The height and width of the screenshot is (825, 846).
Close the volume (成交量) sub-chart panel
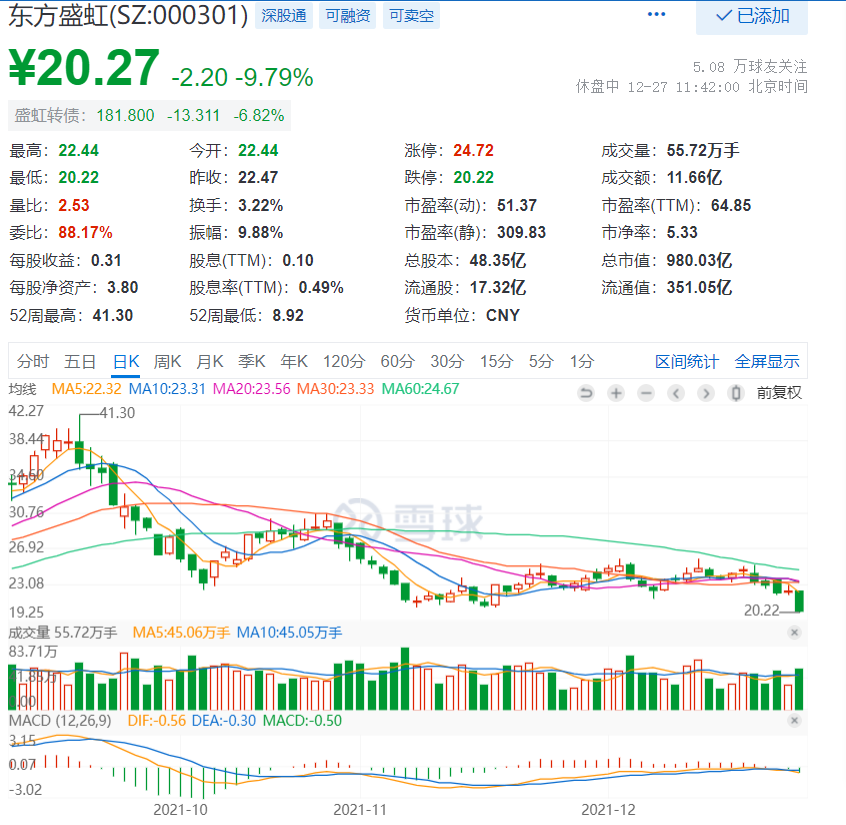point(794,632)
